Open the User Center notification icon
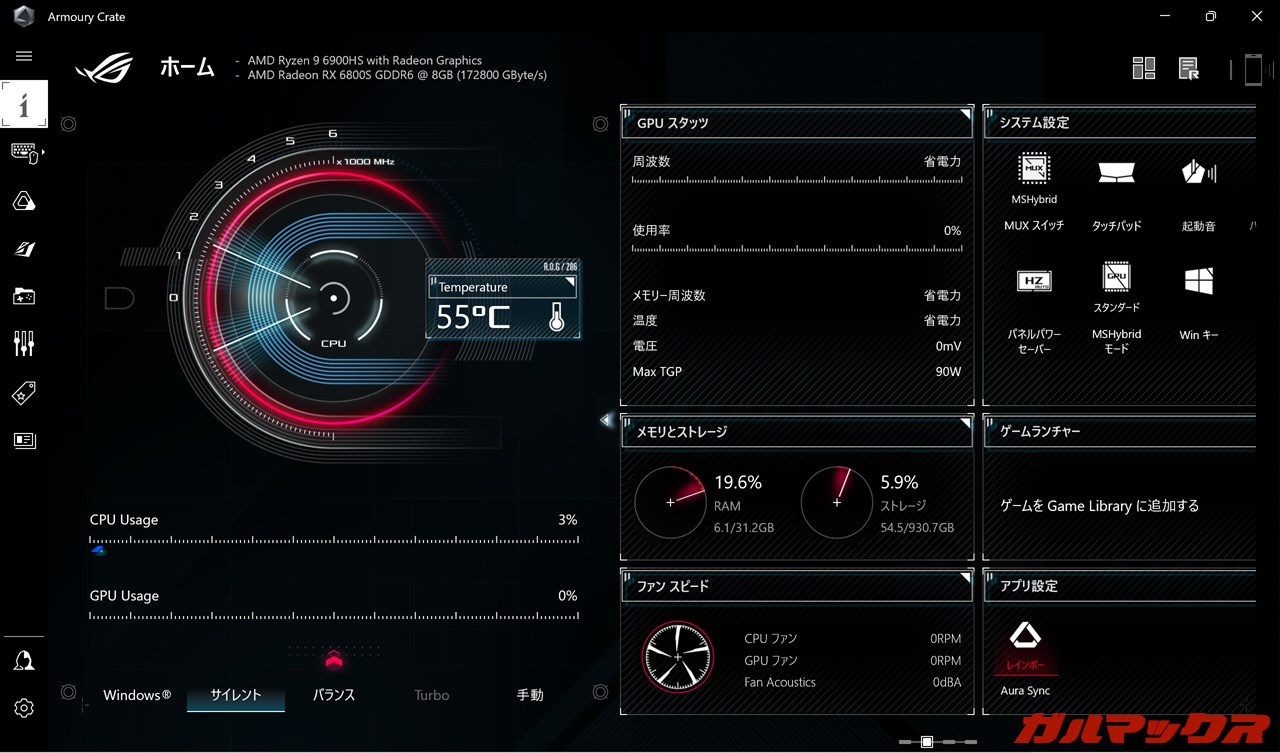This screenshot has width=1280, height=753. (x=24, y=660)
